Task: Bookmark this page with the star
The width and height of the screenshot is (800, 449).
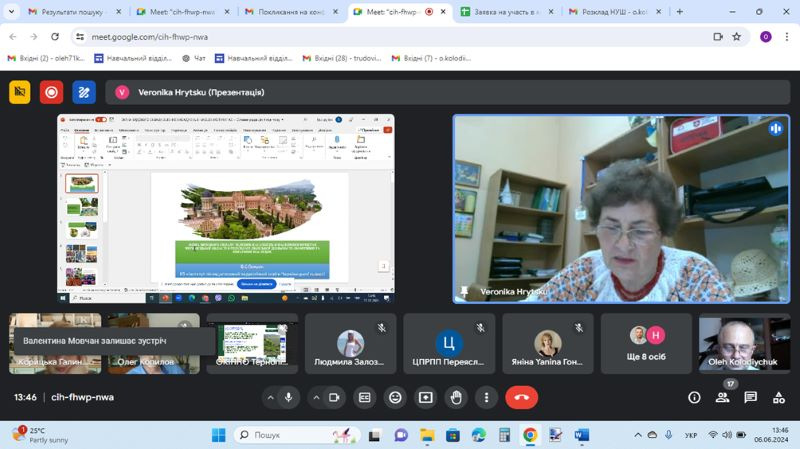Action: pos(737,37)
